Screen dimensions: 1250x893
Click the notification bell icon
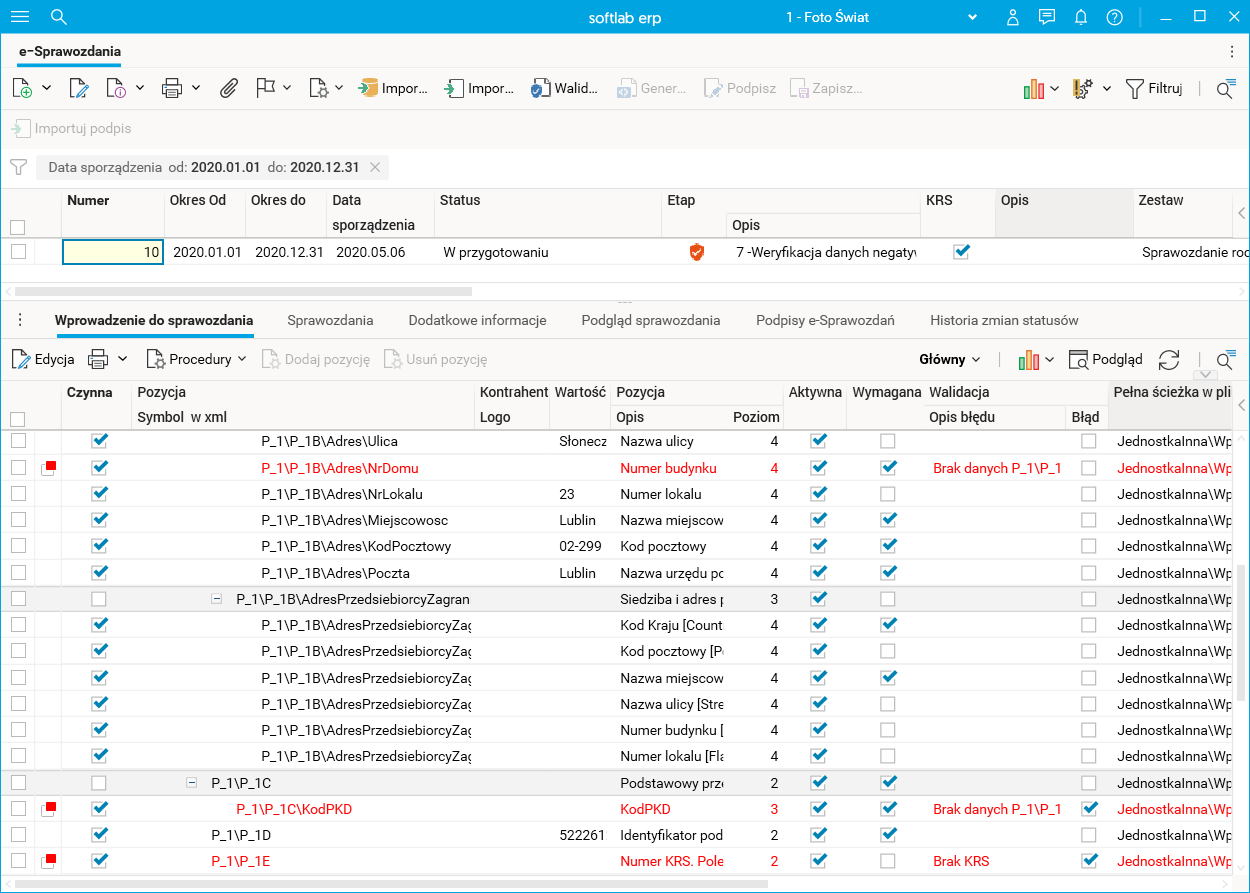click(1081, 17)
